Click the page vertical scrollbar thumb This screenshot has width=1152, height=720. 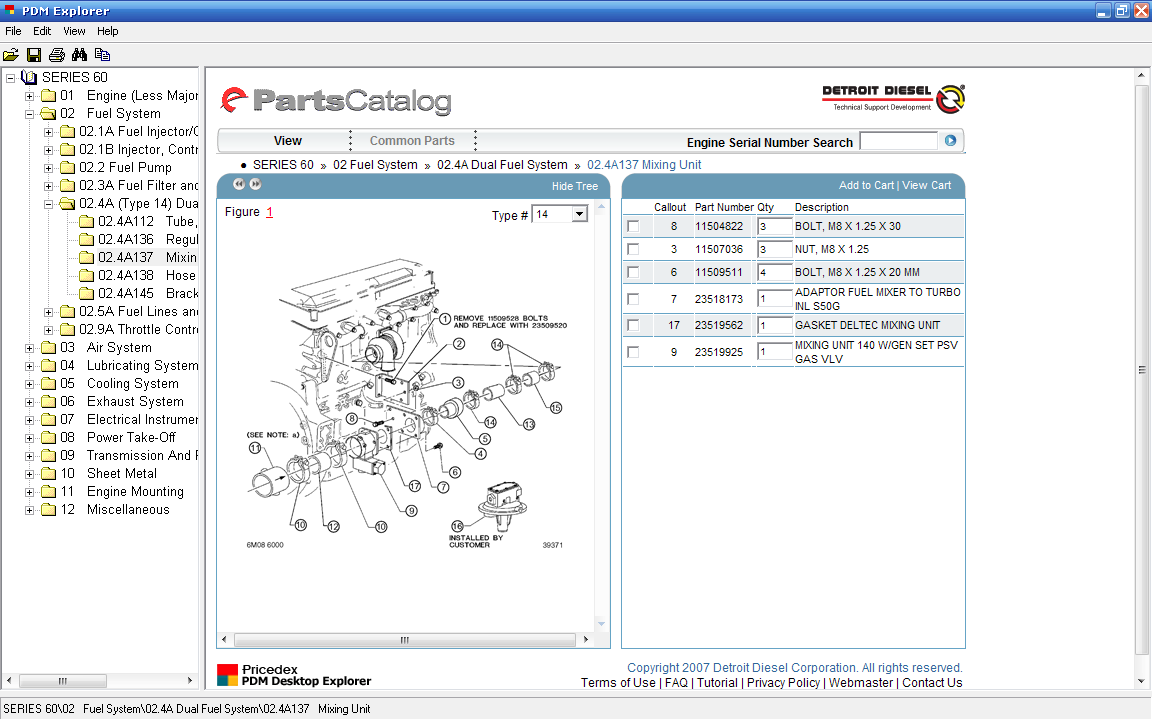click(1142, 370)
